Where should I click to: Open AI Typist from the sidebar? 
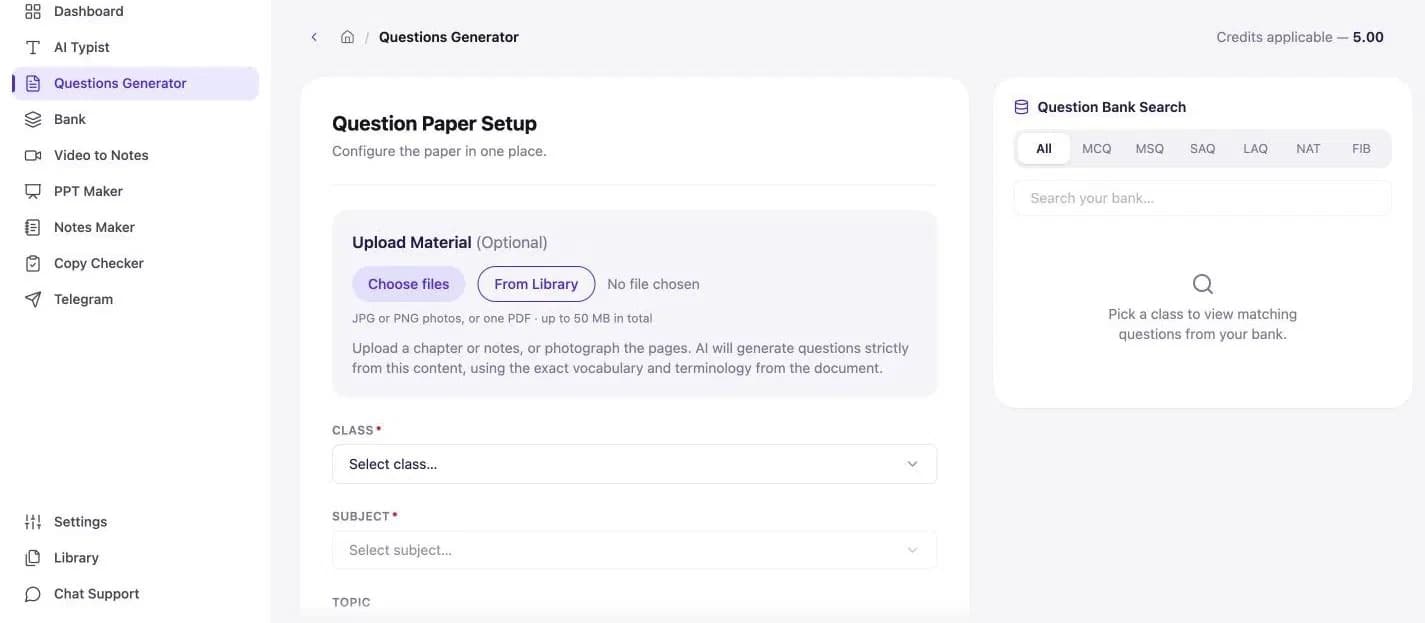(x=135, y=47)
